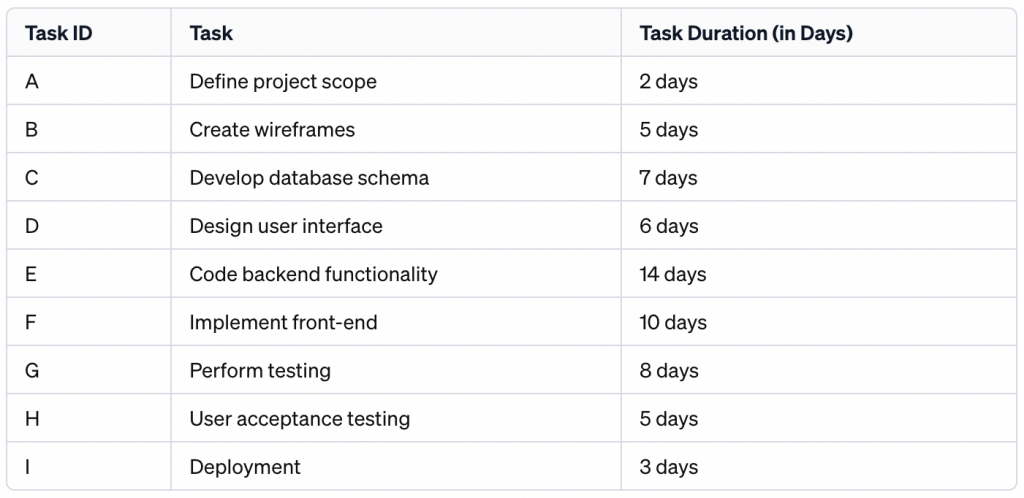Click the 10 days duration cell
Image resolution: width=1024 pixels, height=498 pixels.
(673, 322)
